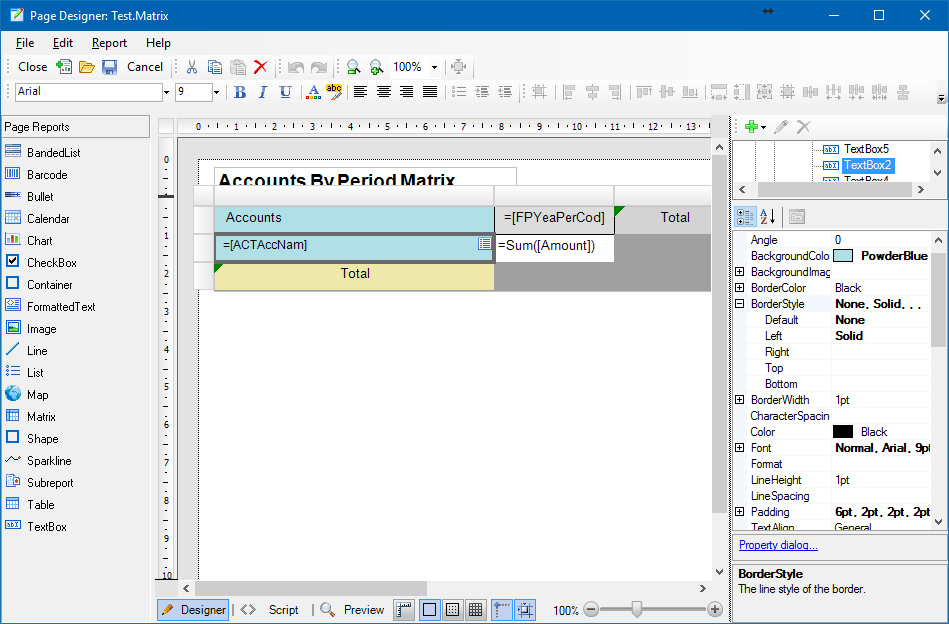Click the zoom-out minus button
This screenshot has height=624, width=949.
click(x=591, y=609)
